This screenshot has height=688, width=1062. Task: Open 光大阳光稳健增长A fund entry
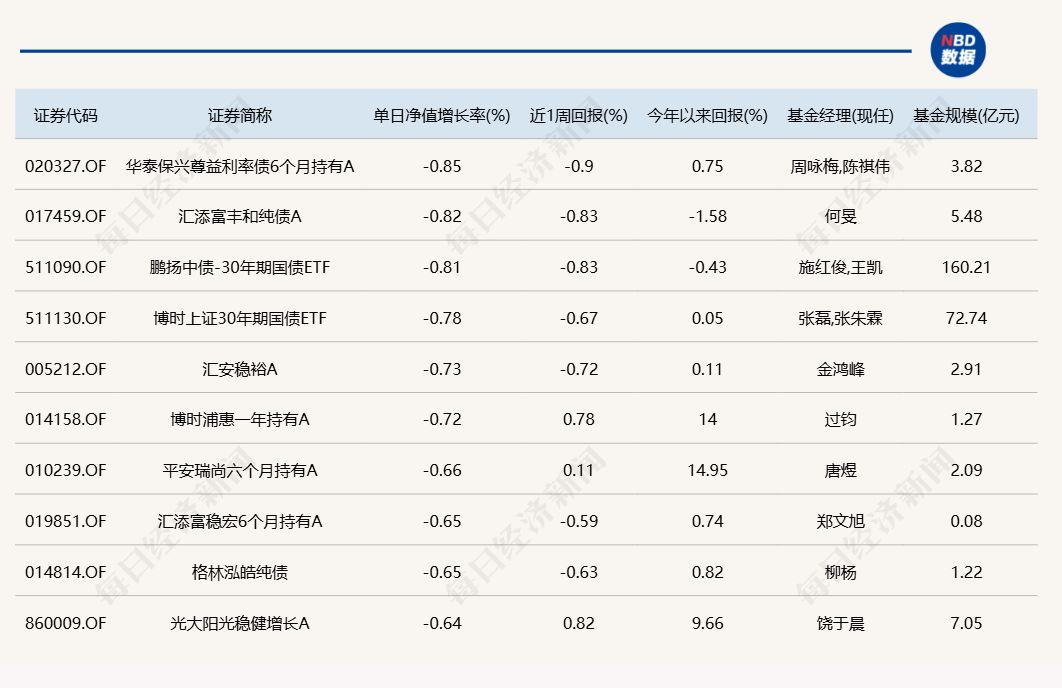tap(240, 623)
